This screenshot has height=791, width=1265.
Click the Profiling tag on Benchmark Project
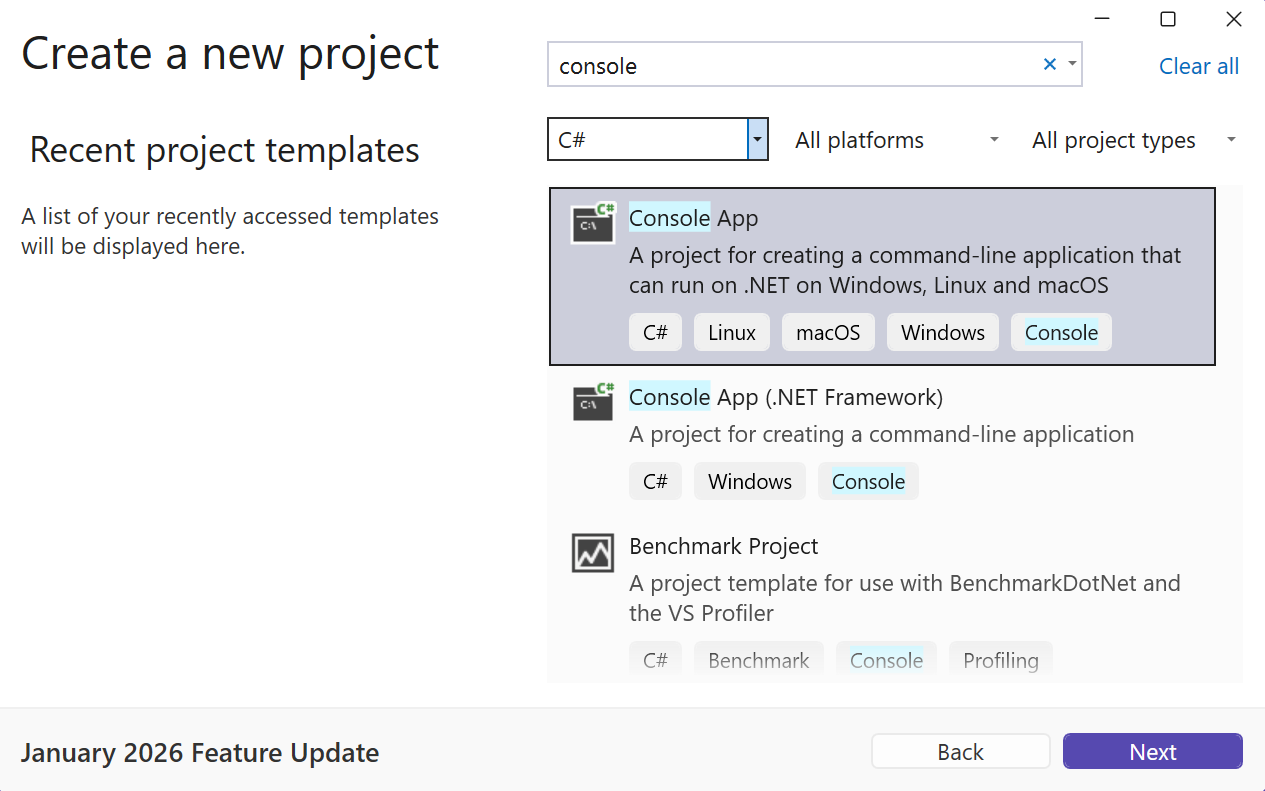click(1000, 660)
